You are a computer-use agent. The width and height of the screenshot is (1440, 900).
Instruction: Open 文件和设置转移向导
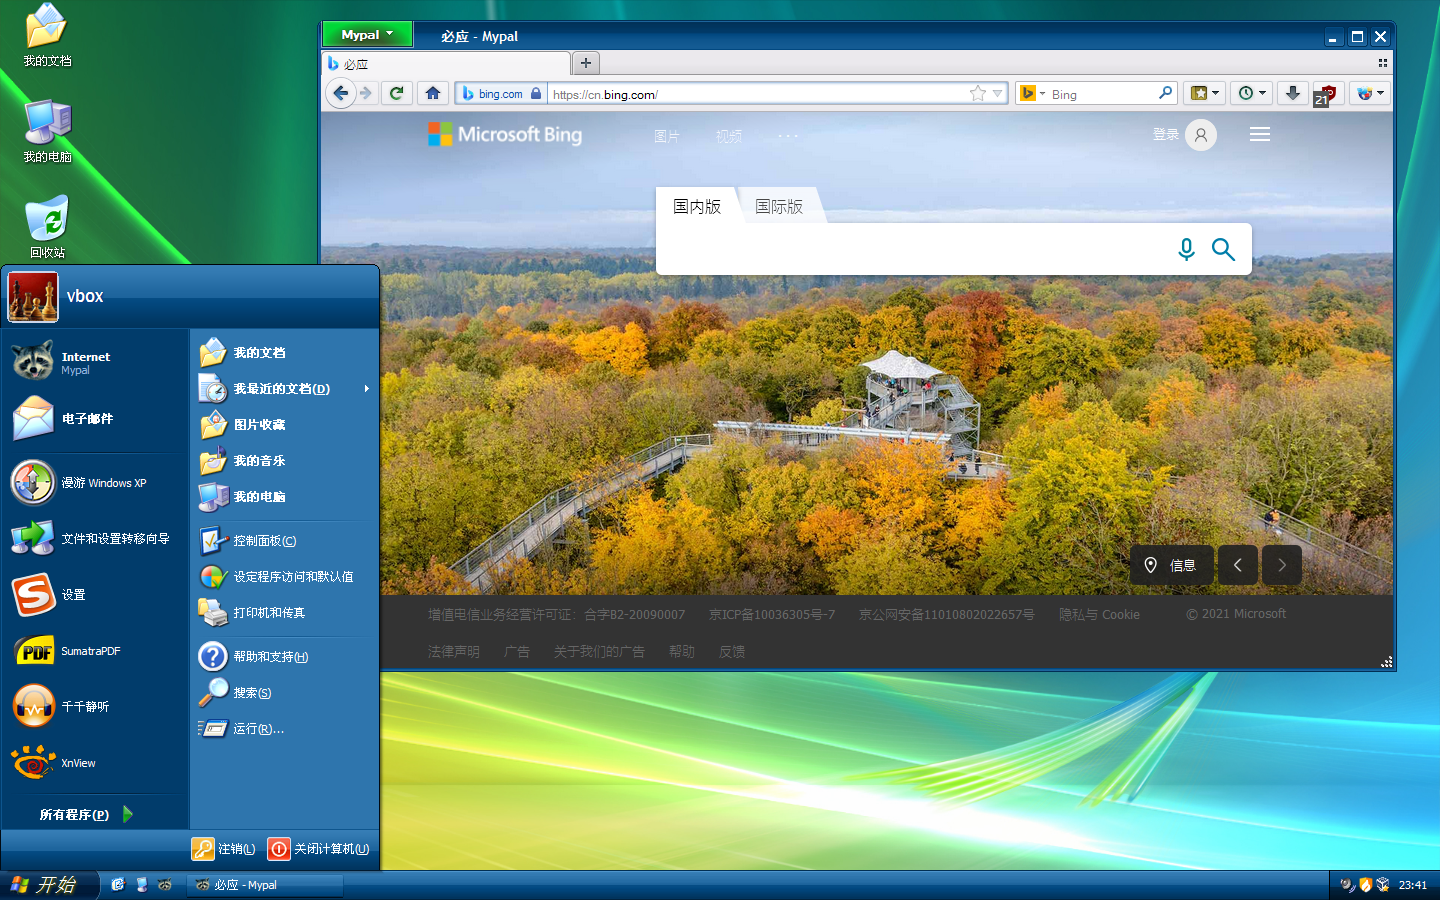click(x=95, y=538)
